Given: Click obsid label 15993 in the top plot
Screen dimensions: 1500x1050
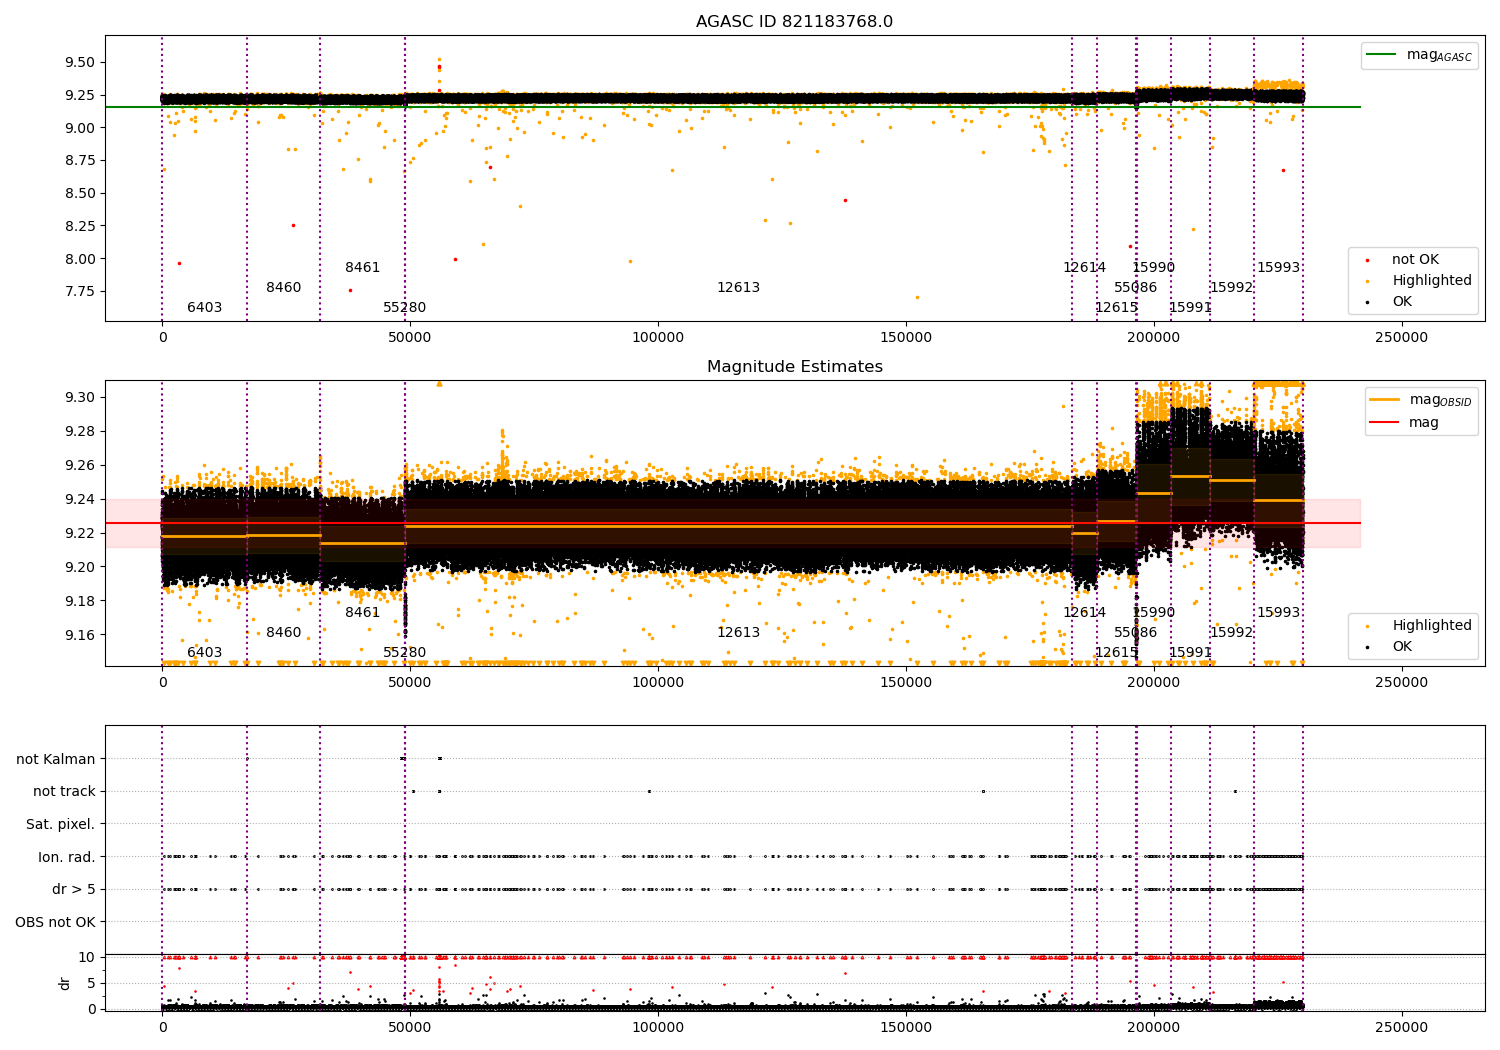Looking at the screenshot, I should [x=1279, y=268].
